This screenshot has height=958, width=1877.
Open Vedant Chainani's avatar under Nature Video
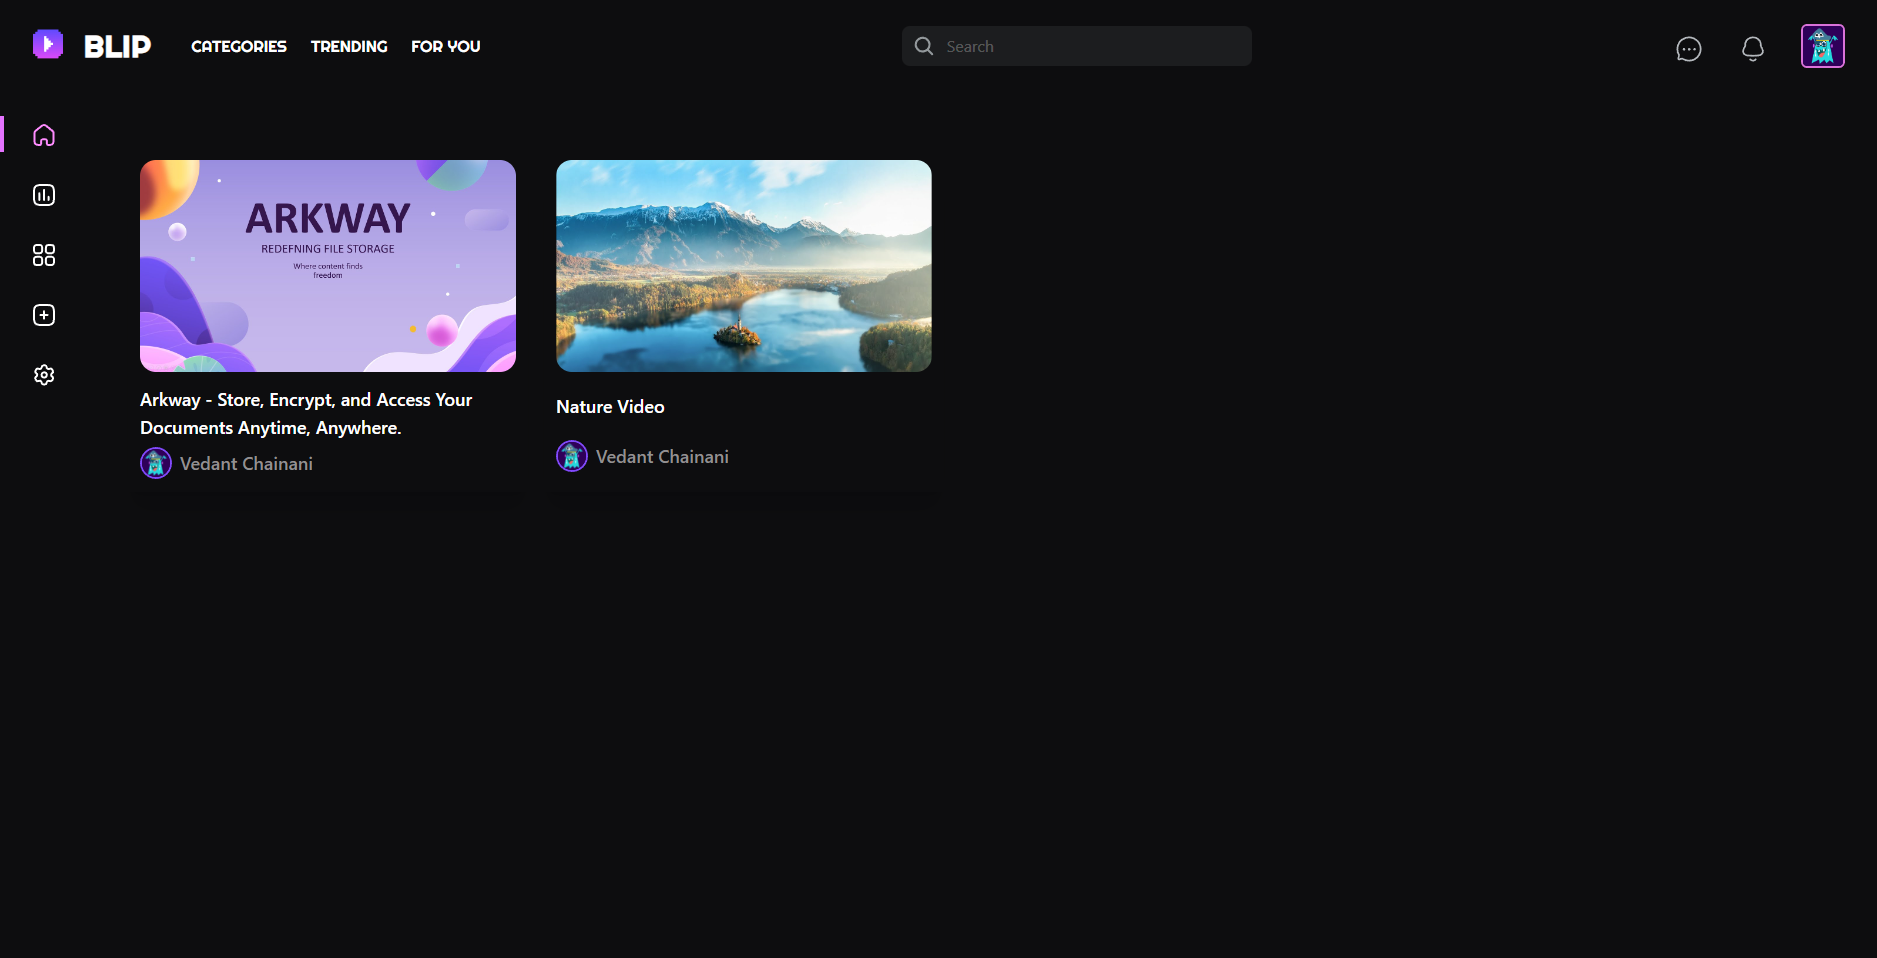(571, 455)
